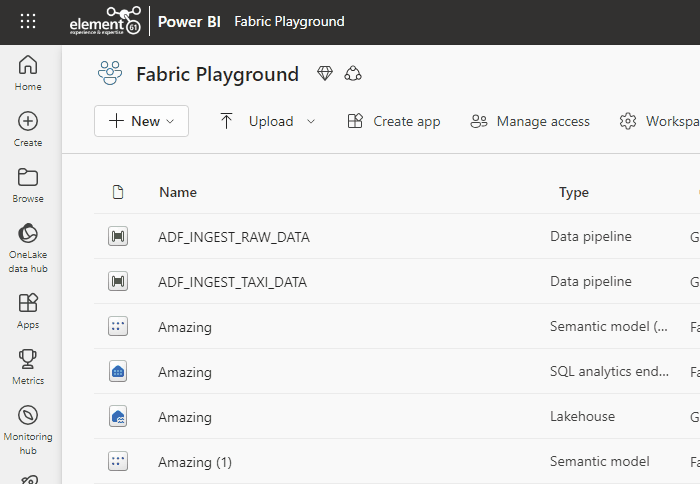Open the Amazing (1) semantic model

[x=195, y=462]
